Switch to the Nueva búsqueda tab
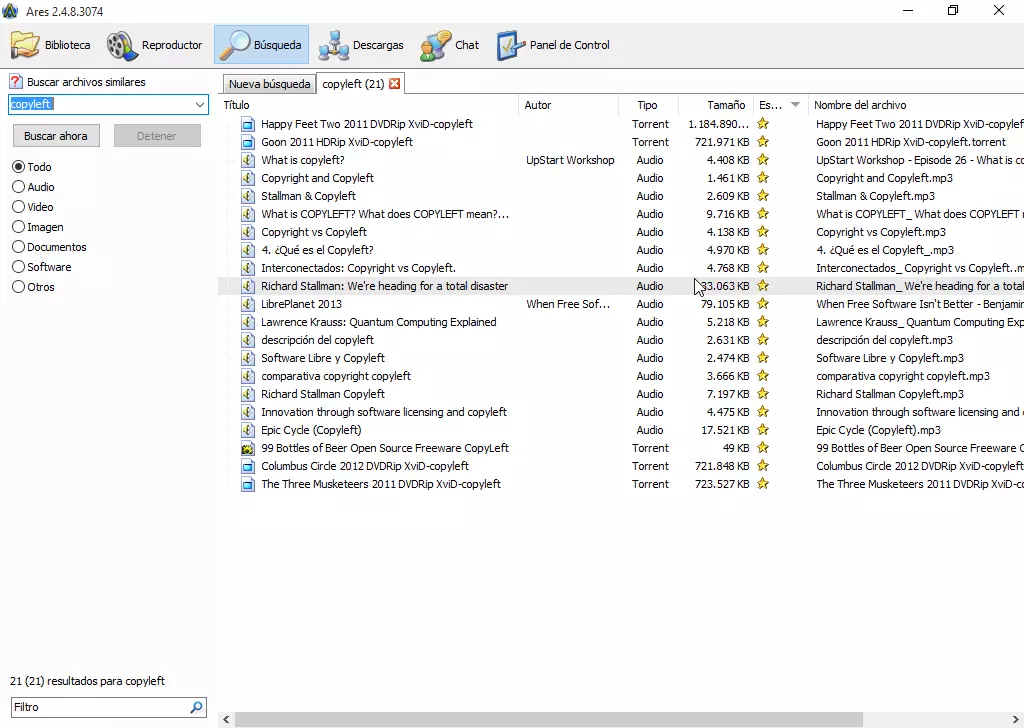 pyautogui.click(x=269, y=84)
